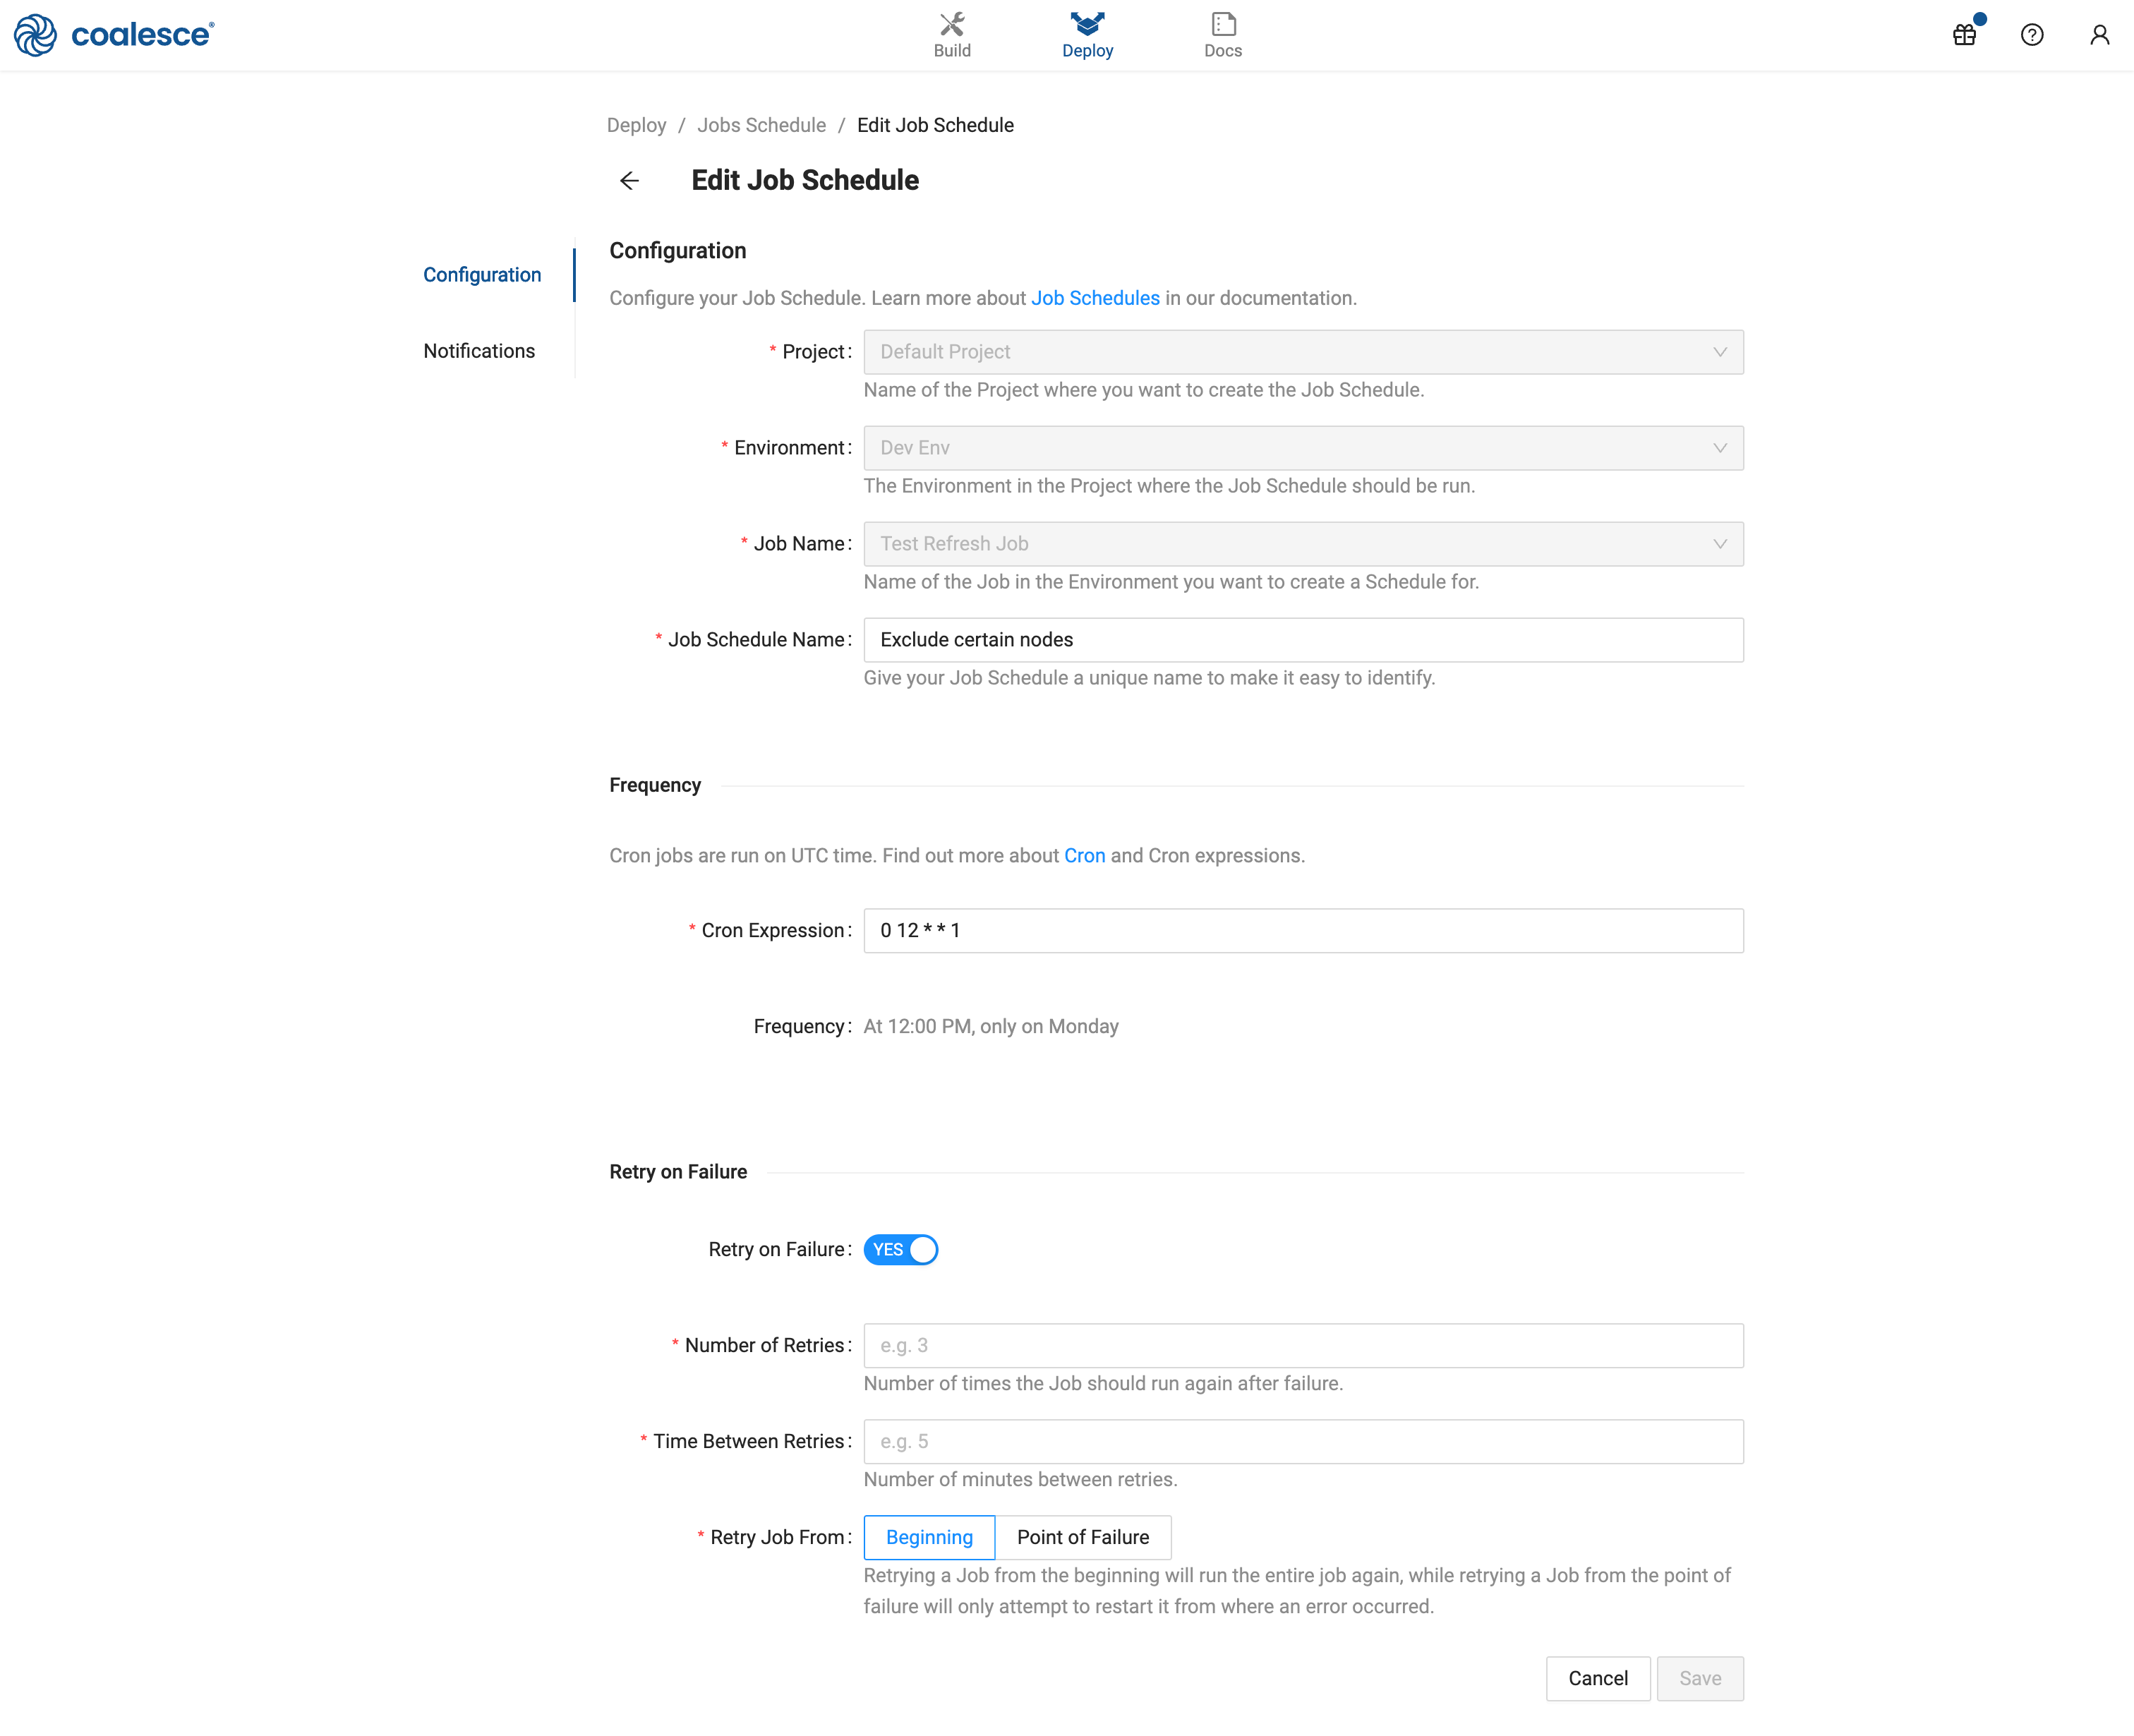Click the Cancel button
Image resolution: width=2134 pixels, height=1736 pixels.
(x=1597, y=1678)
